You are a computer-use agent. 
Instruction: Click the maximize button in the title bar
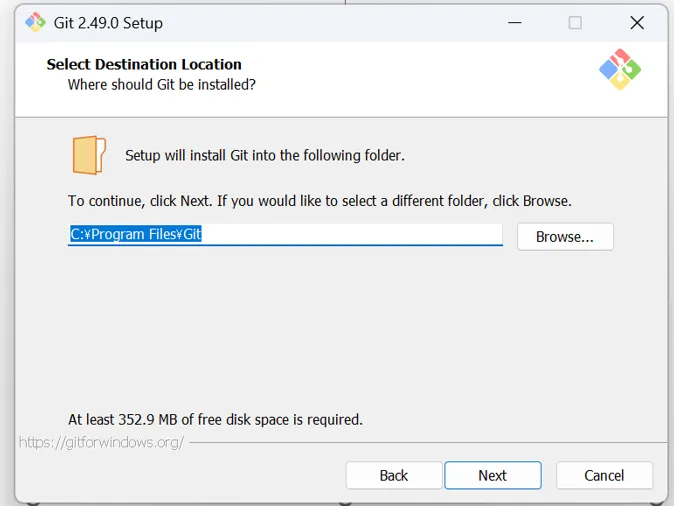coord(575,22)
